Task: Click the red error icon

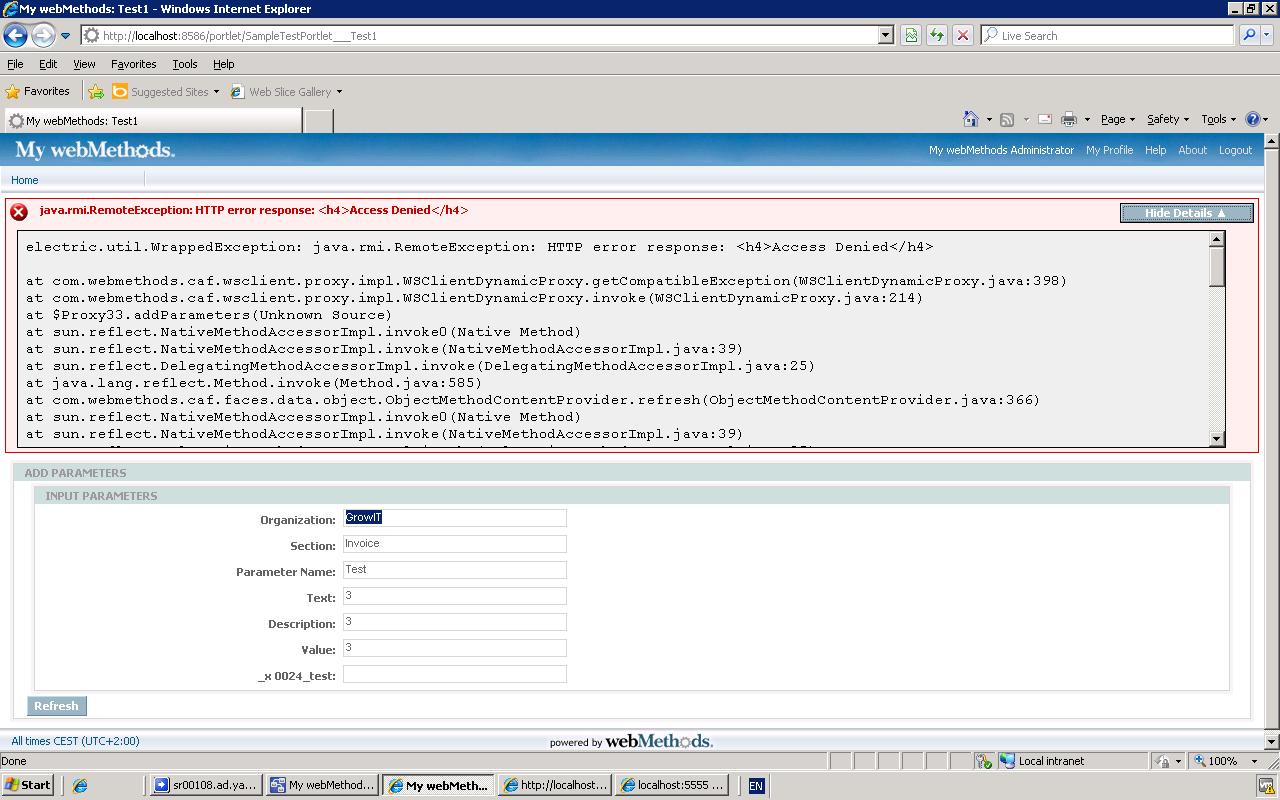Action: click(19, 212)
